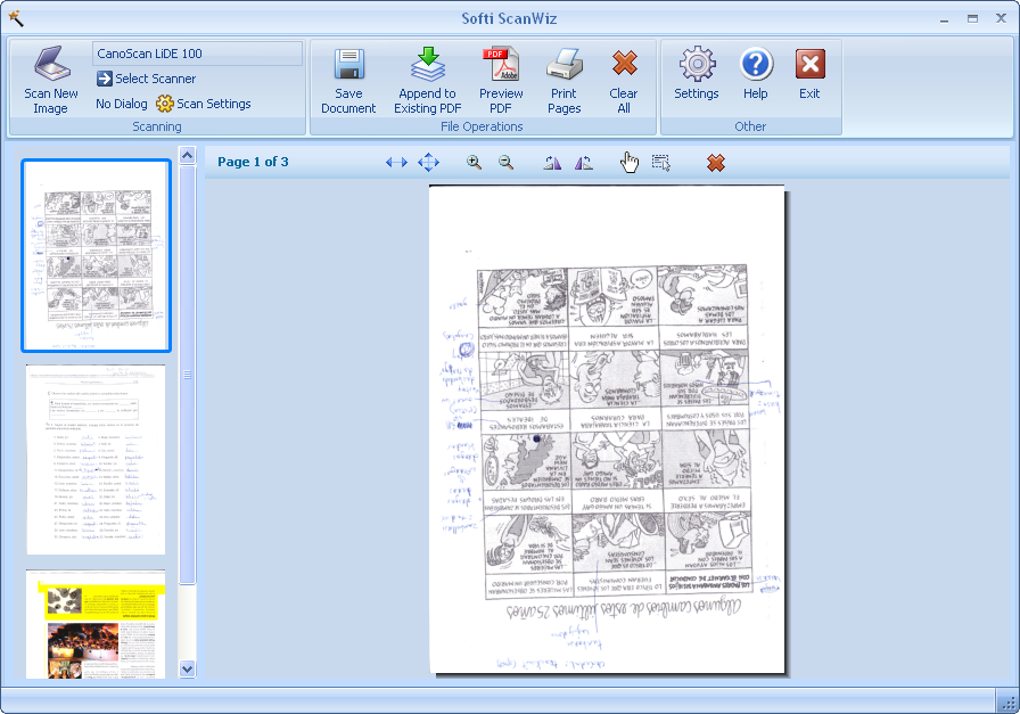The image size is (1020, 714).
Task: Delete the current page with the red X
Action: (x=716, y=163)
